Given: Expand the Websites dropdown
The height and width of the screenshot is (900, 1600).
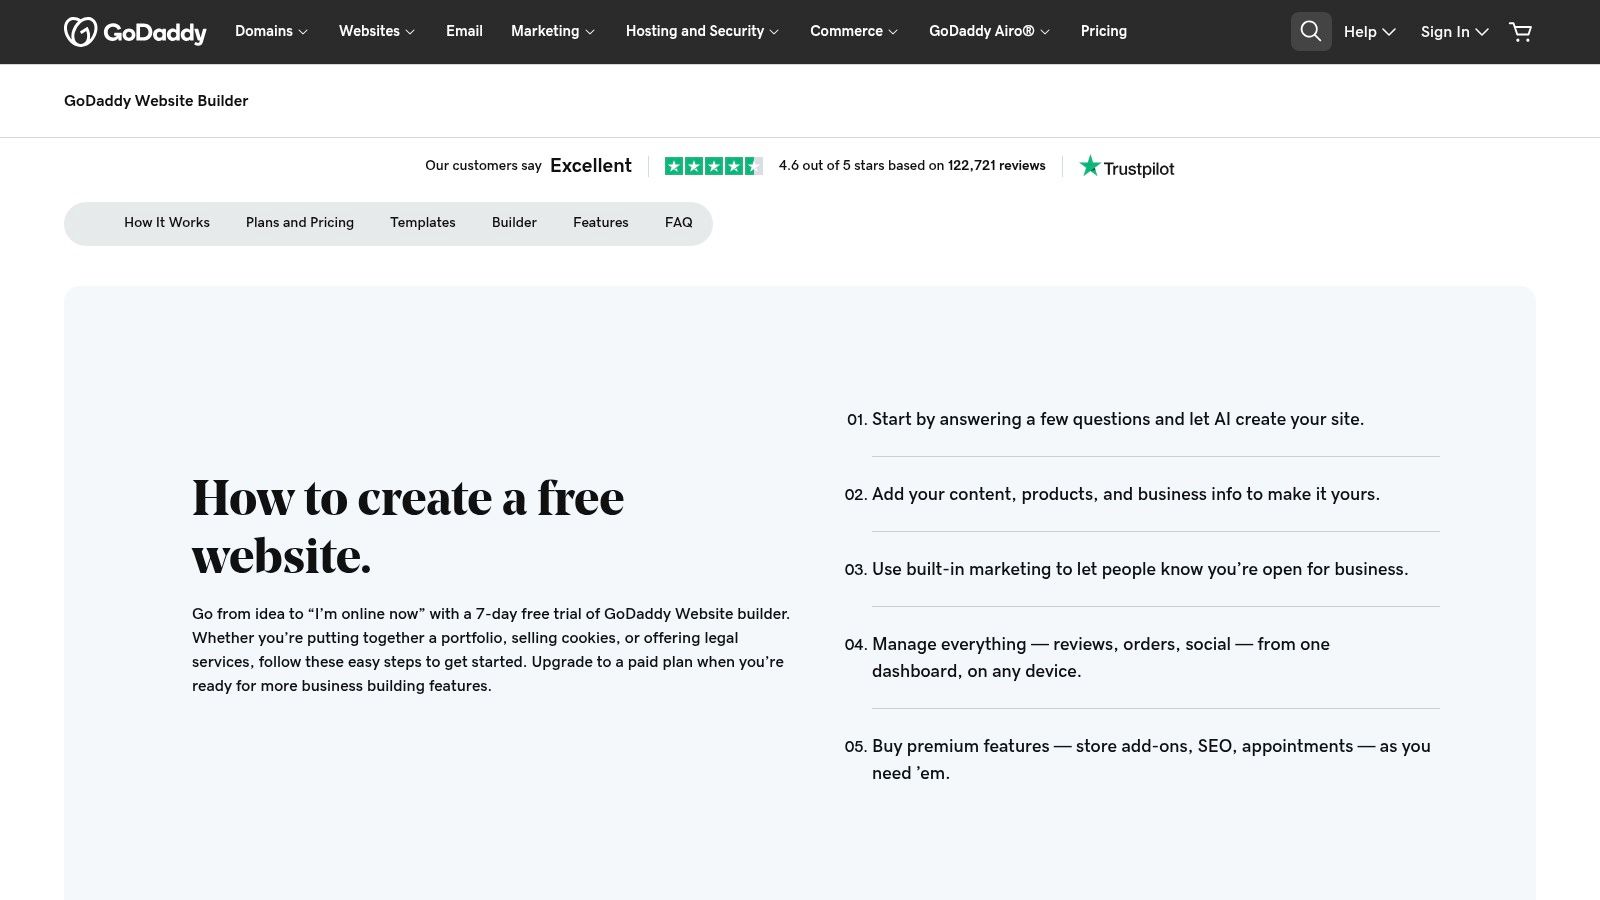Looking at the screenshot, I should (x=377, y=31).
